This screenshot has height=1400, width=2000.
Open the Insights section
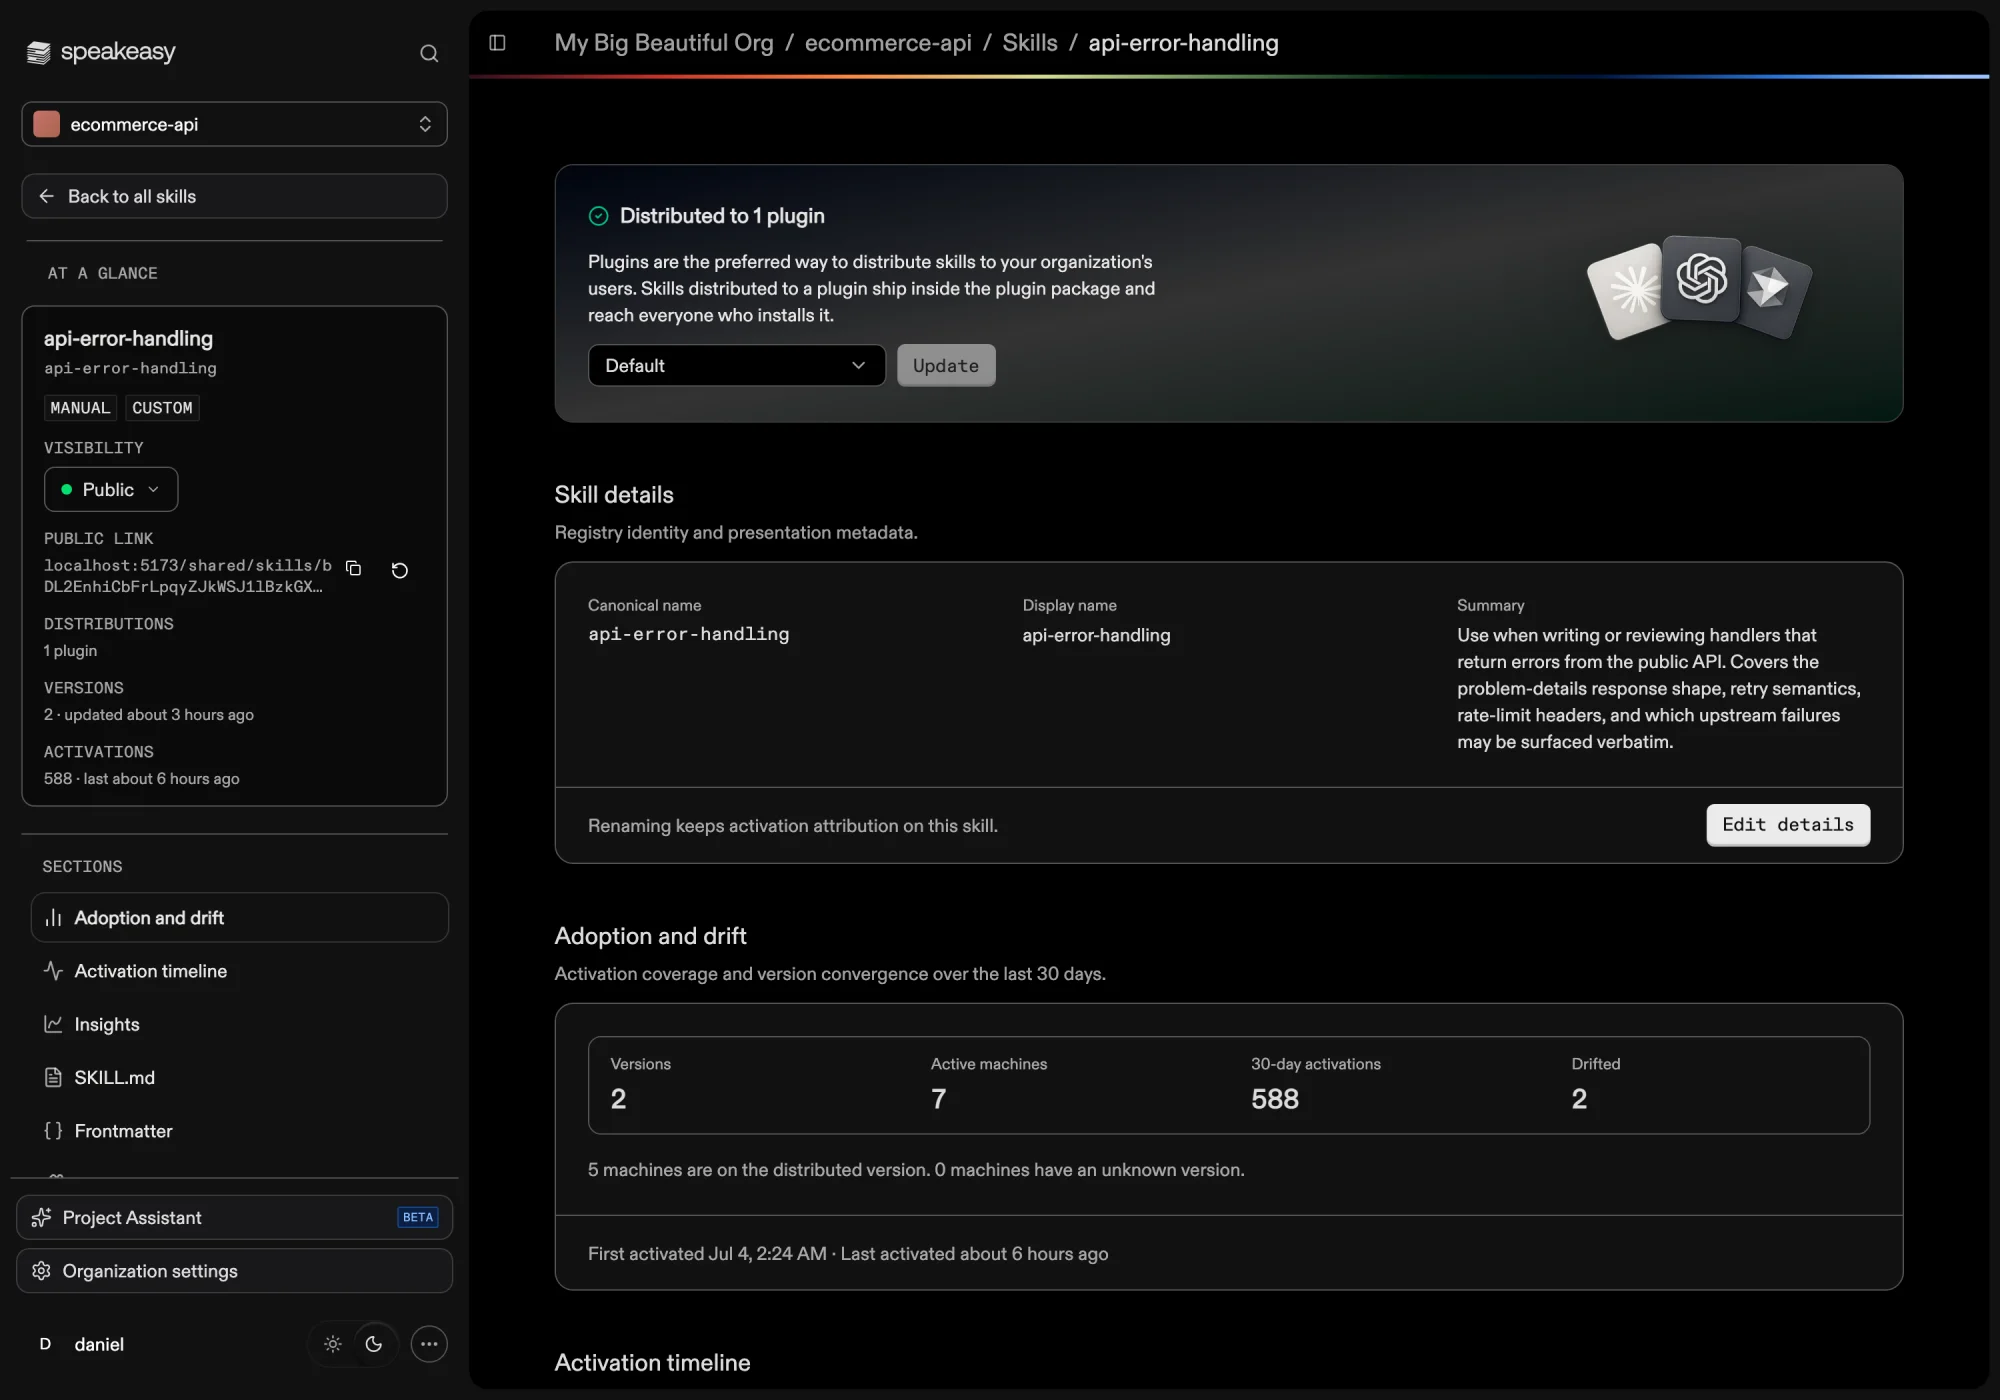240,1024
